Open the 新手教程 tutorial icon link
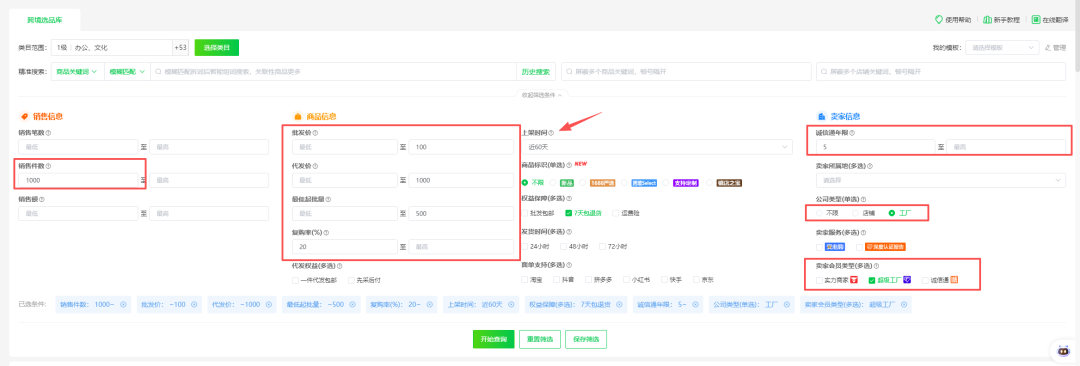This screenshot has width=1080, height=366. [987, 20]
